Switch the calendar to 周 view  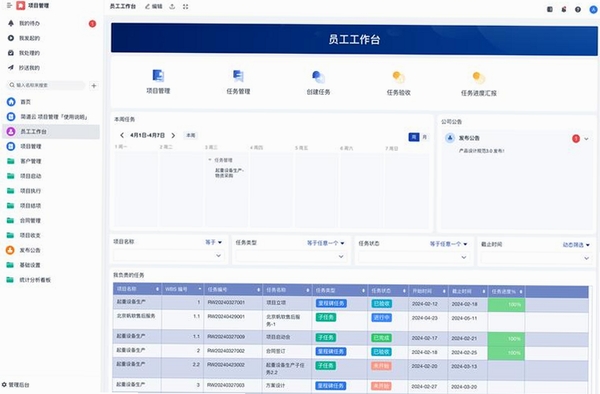pyautogui.click(x=414, y=137)
